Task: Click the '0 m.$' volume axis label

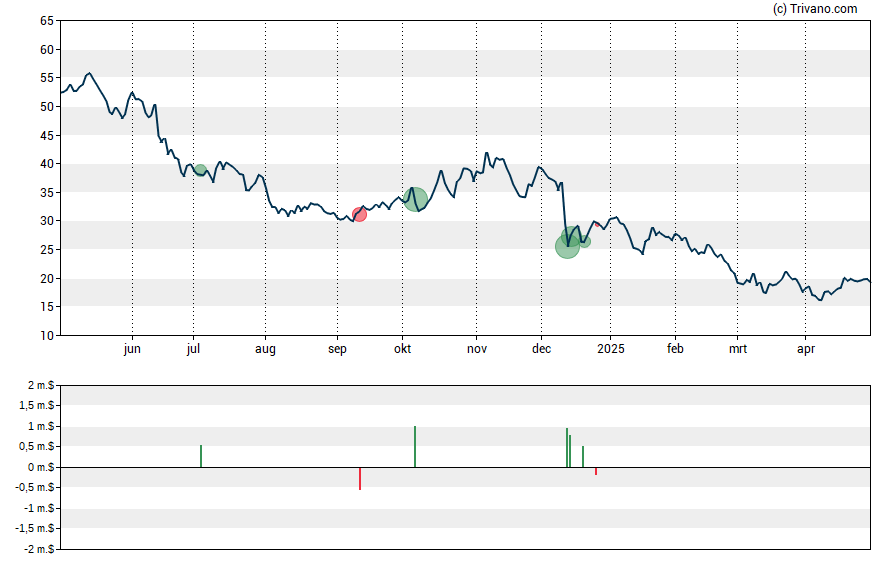Action: pos(41,467)
